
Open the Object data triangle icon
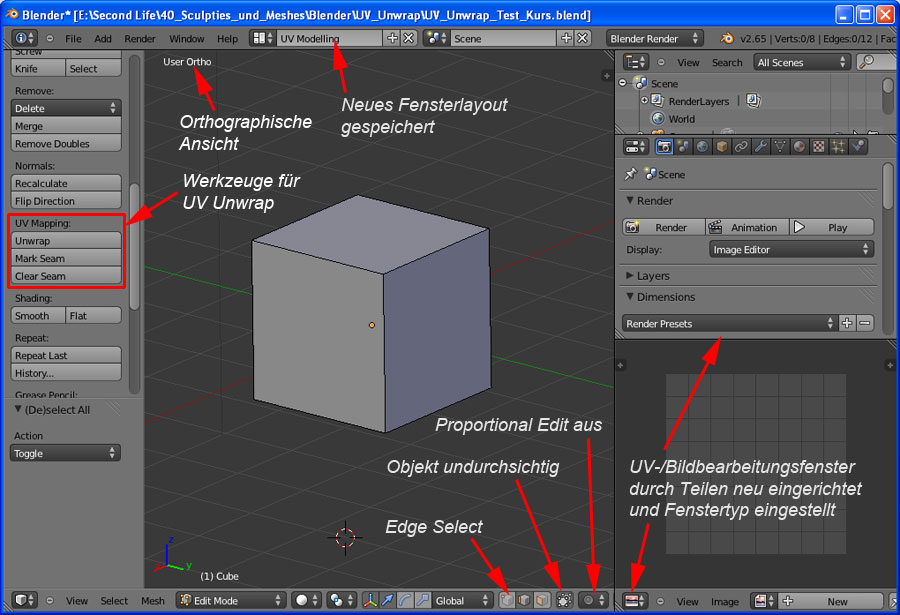click(x=779, y=147)
